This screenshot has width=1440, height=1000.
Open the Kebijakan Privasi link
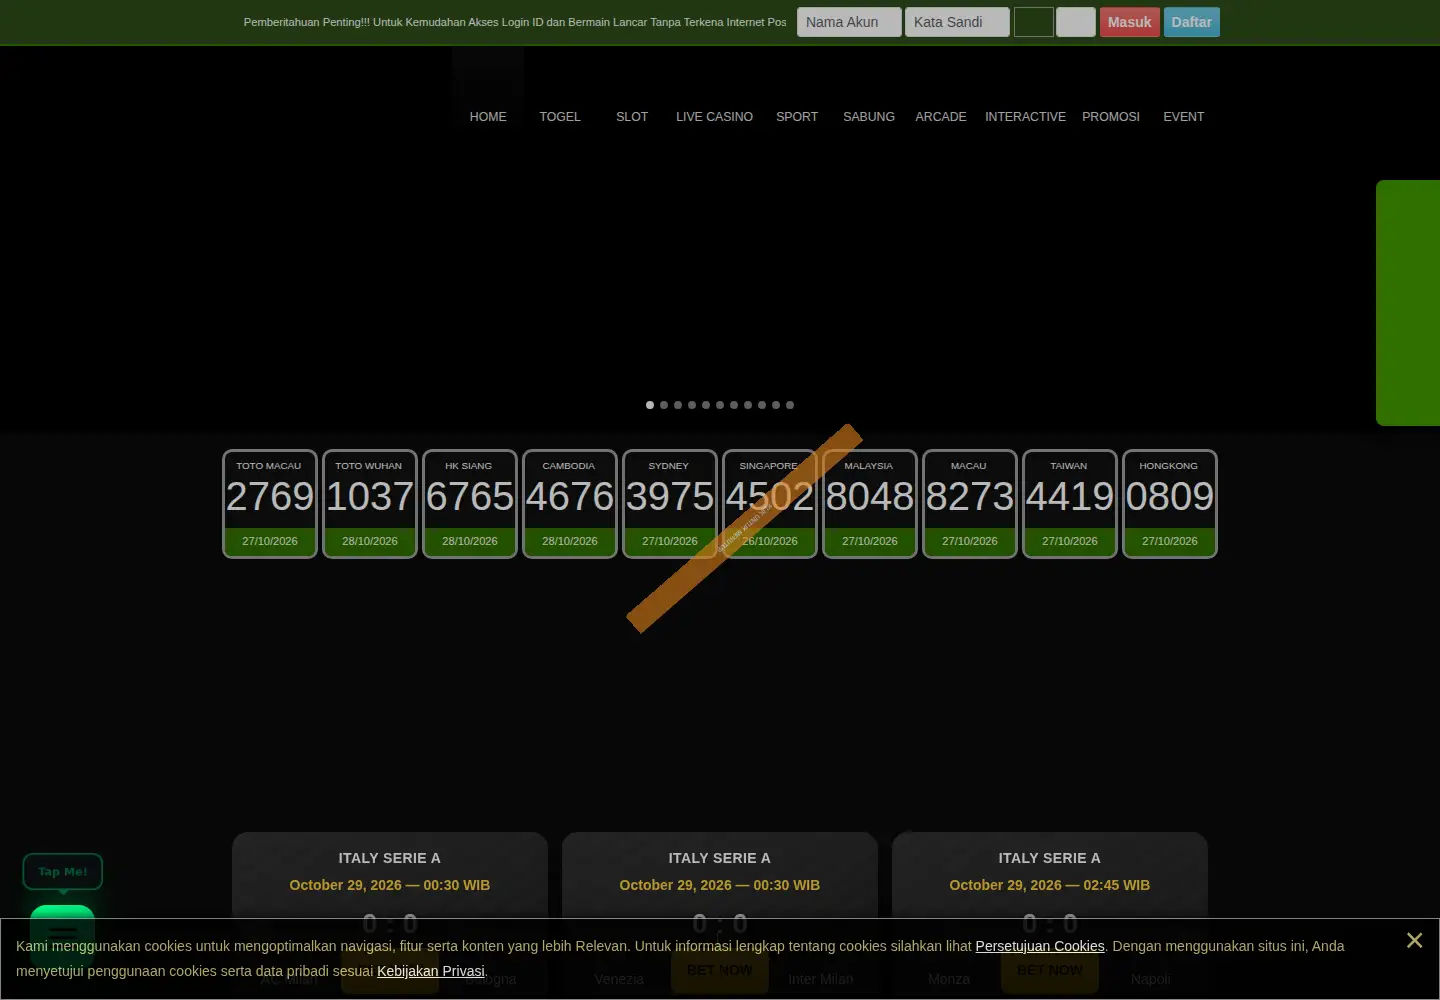(431, 971)
